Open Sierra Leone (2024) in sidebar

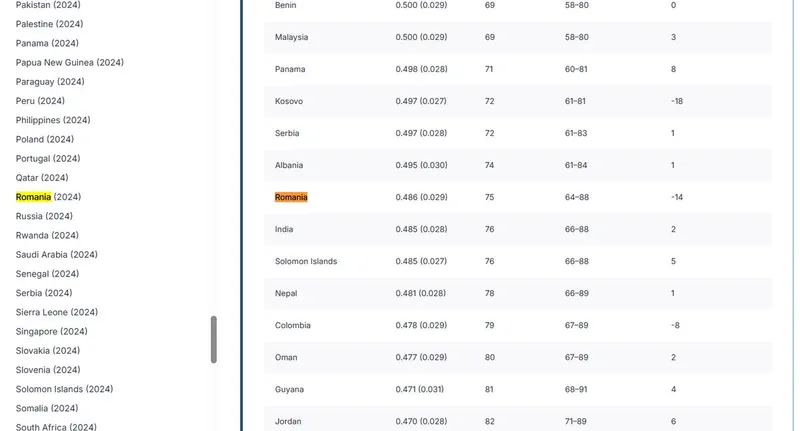coord(56,312)
